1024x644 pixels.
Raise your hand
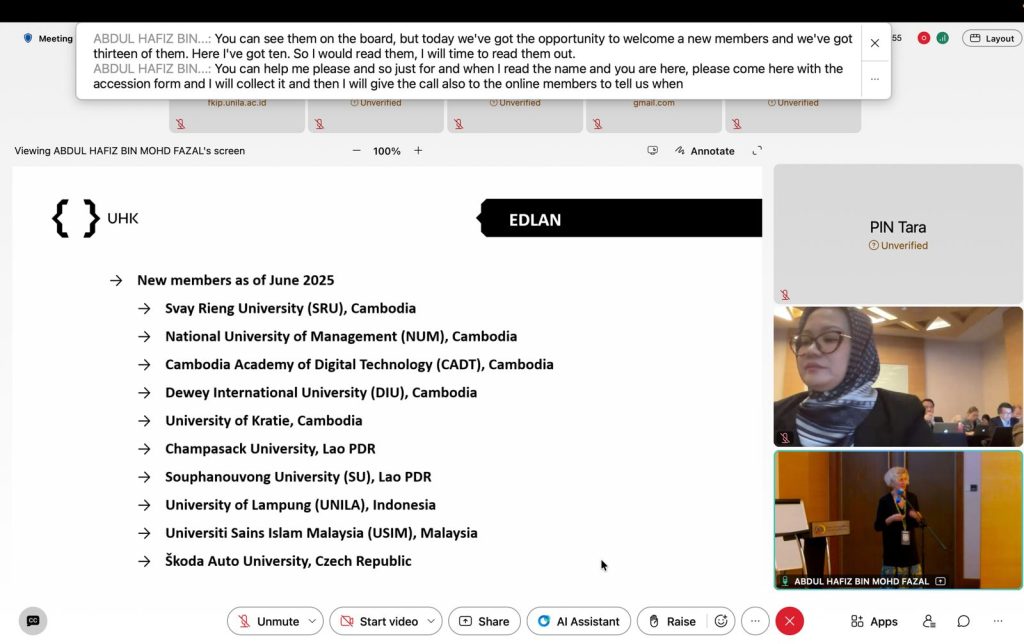tap(671, 621)
